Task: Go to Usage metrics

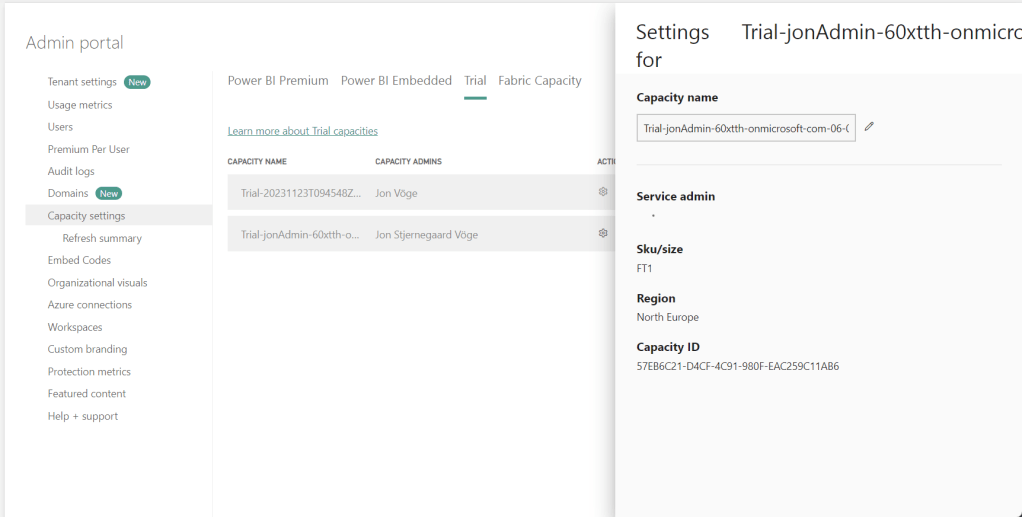Action: tap(80, 105)
